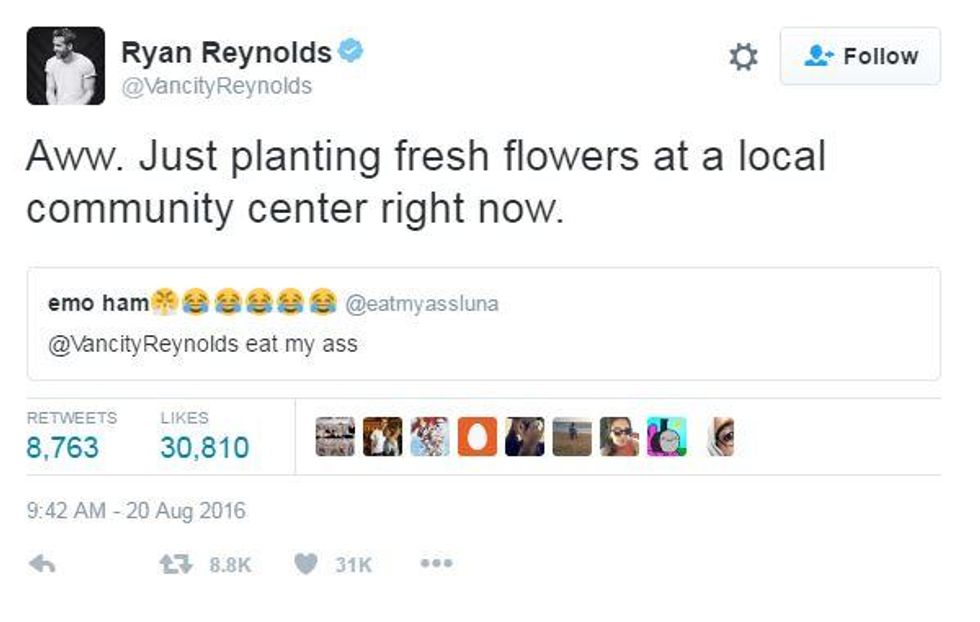Open Ryan Reynolds' profile picture
This screenshot has width=980, height=622.
(66, 66)
